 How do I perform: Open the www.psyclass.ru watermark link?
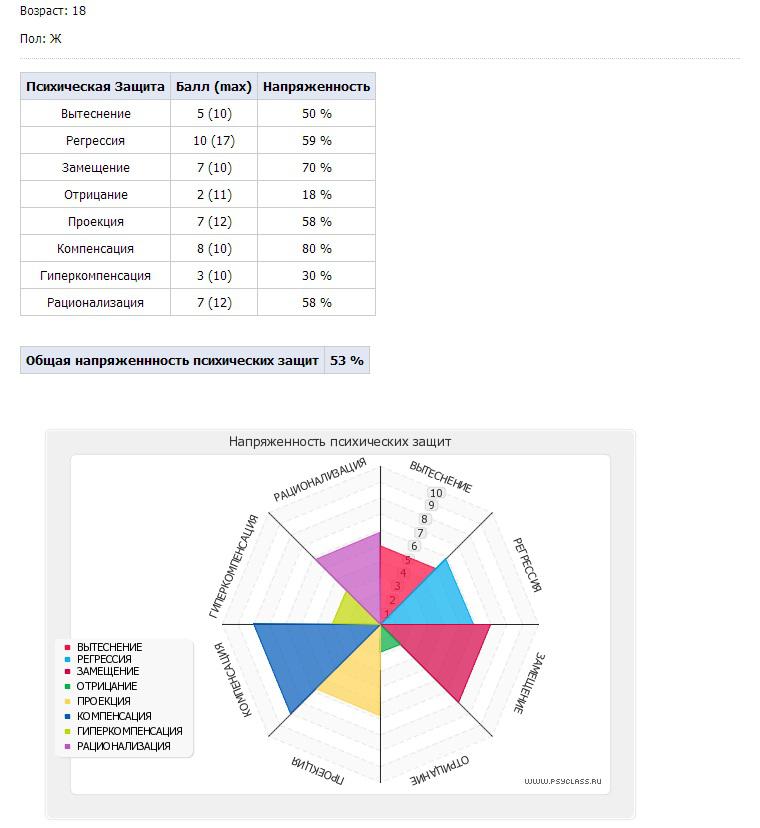(x=567, y=780)
